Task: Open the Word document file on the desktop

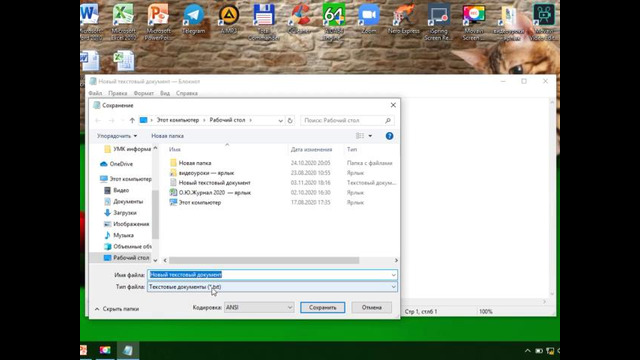Action: [x=90, y=60]
